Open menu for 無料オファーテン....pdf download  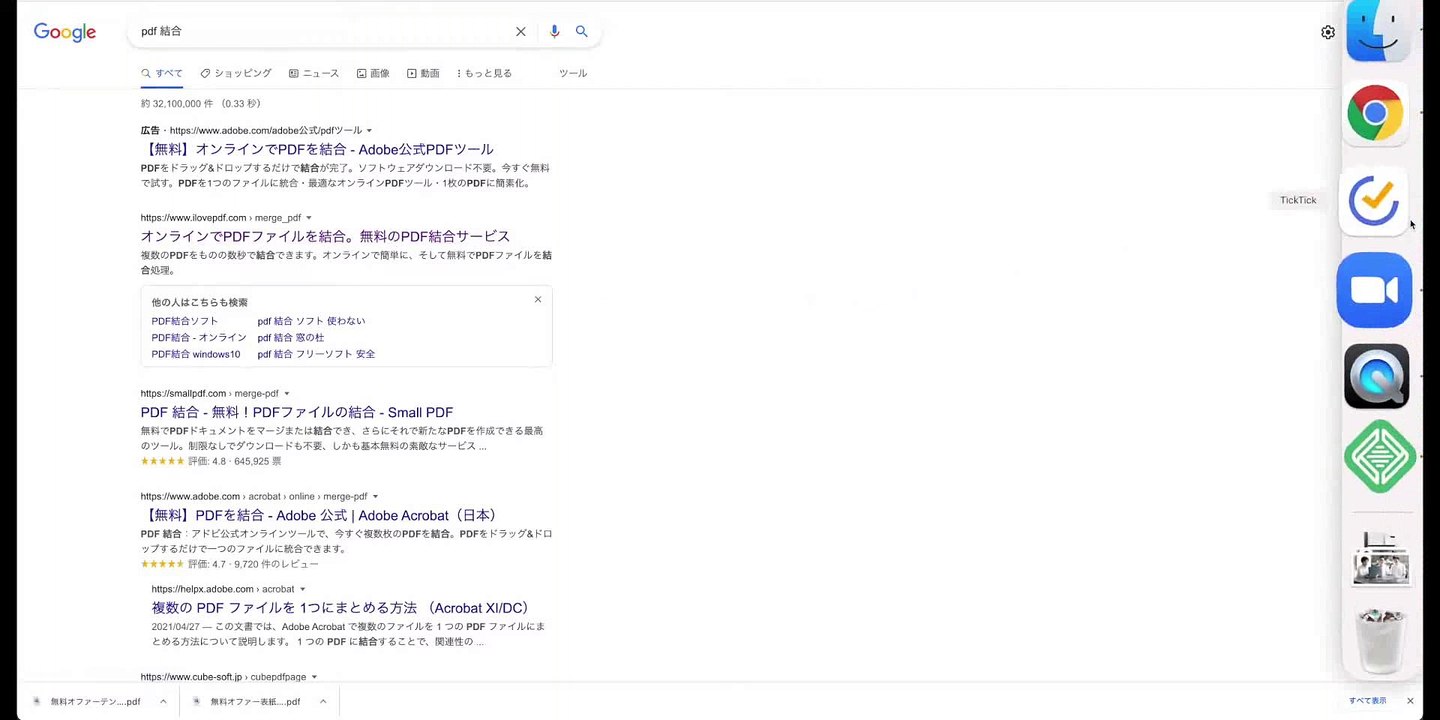click(163, 701)
